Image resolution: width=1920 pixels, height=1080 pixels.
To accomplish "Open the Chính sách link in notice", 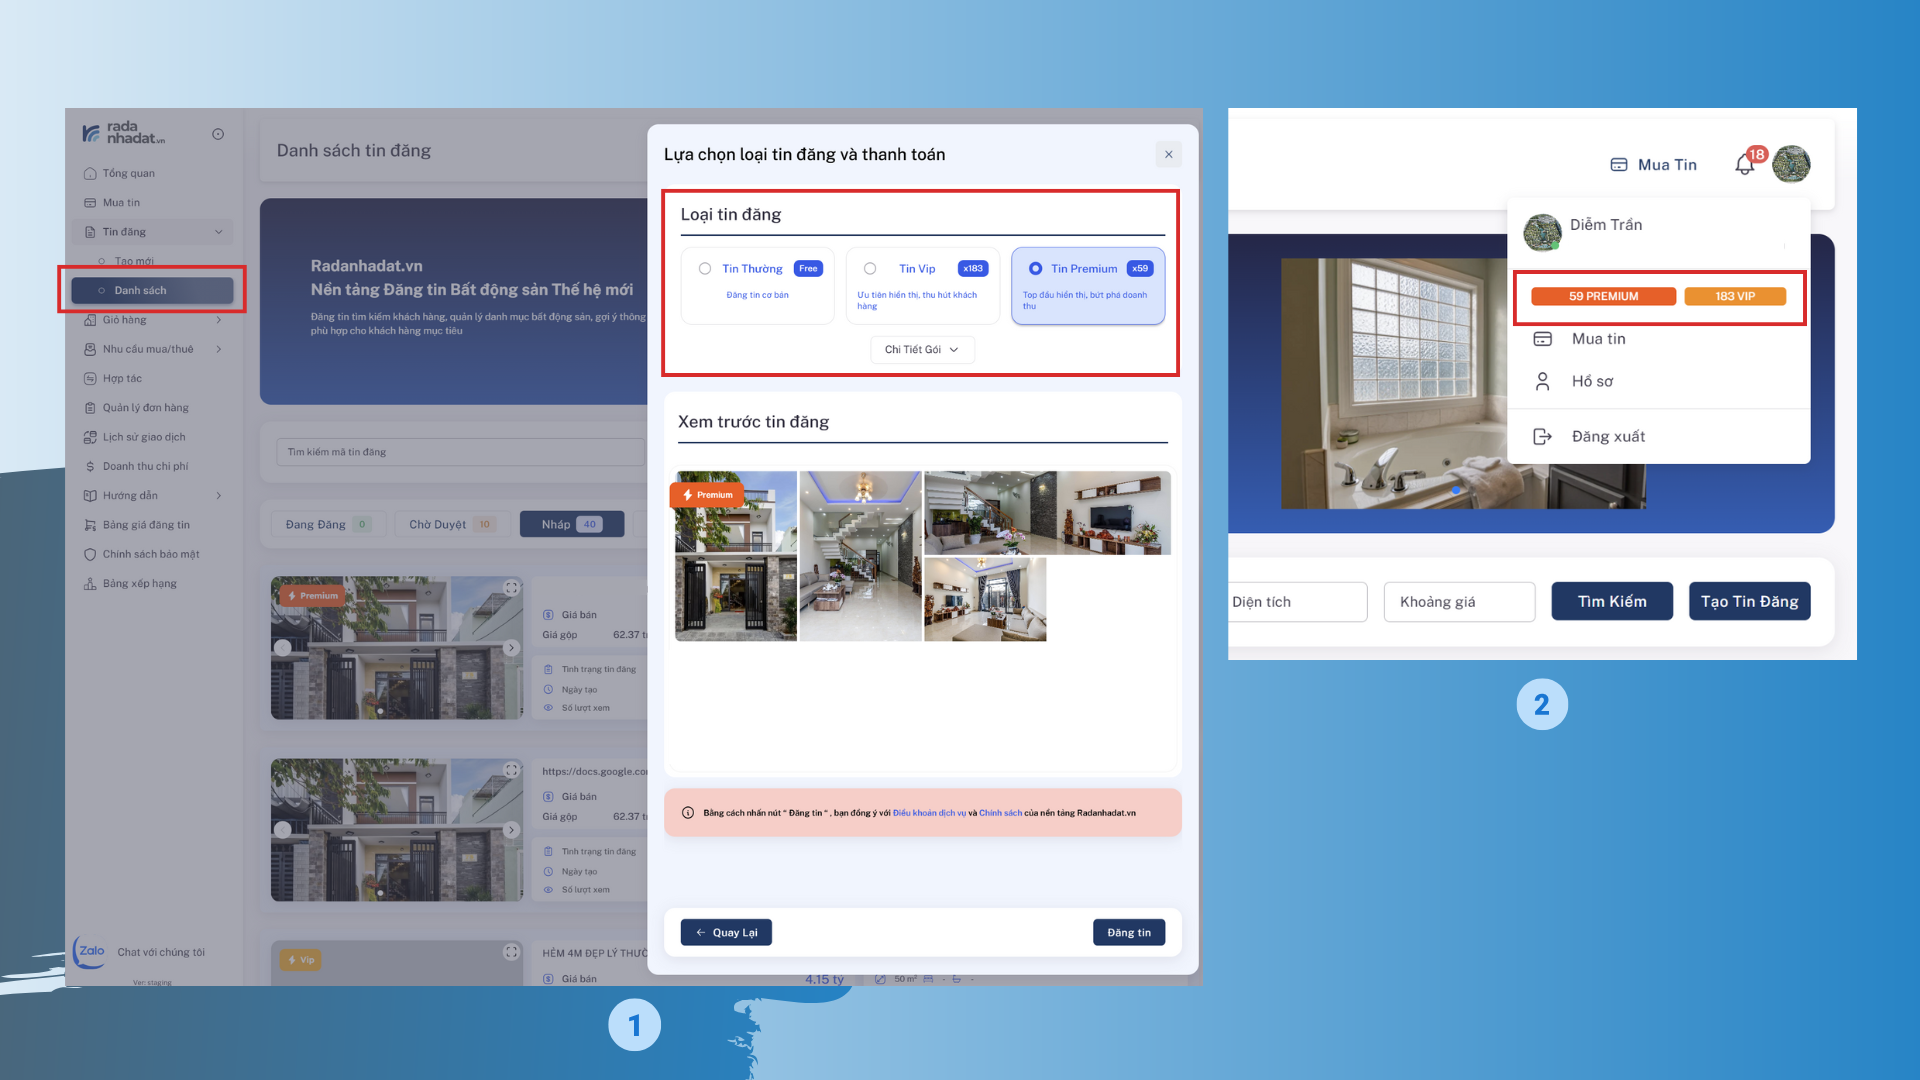I will (1000, 813).
